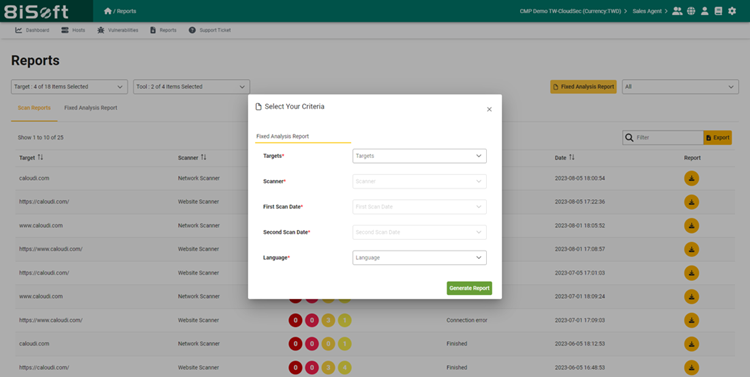This screenshot has height=377, width=750.
Task: Click Finished status for 2023-06-05 18:12:53
Action: tap(457, 344)
